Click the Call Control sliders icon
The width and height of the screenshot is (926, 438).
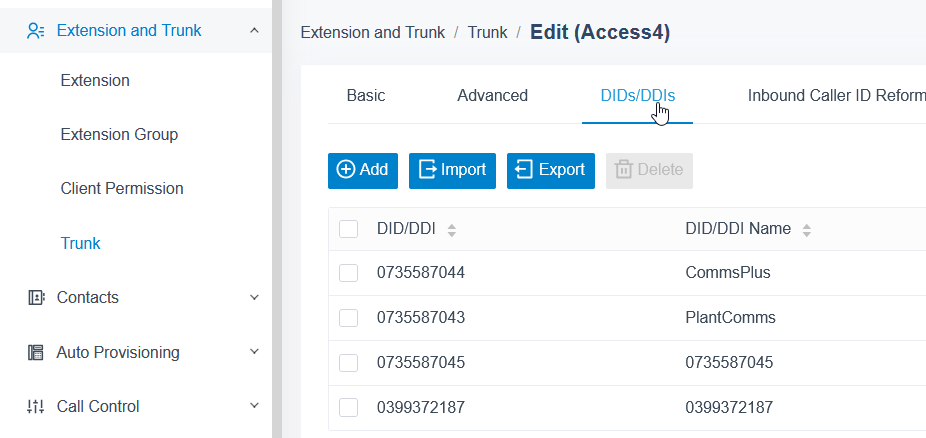click(x=36, y=407)
